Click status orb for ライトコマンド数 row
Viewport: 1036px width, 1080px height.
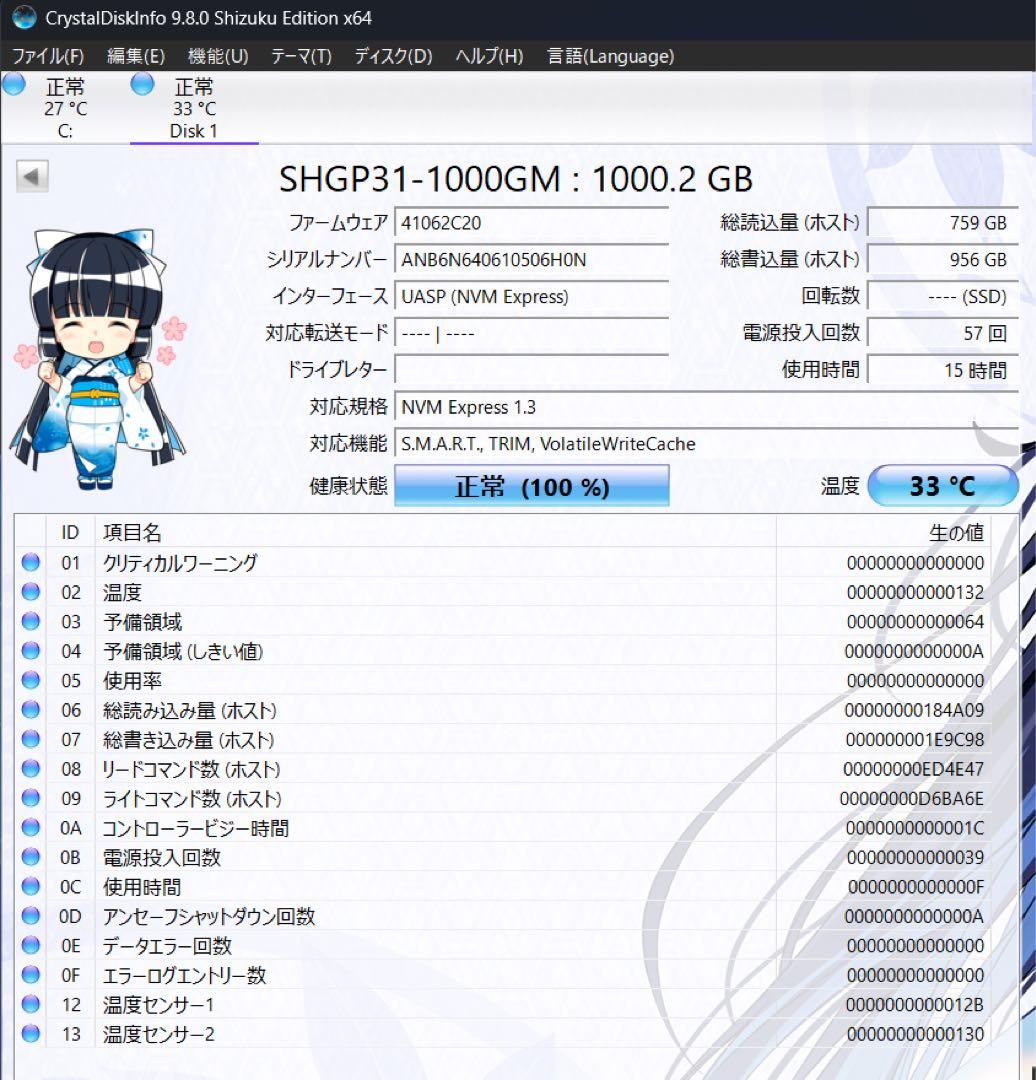click(30, 798)
